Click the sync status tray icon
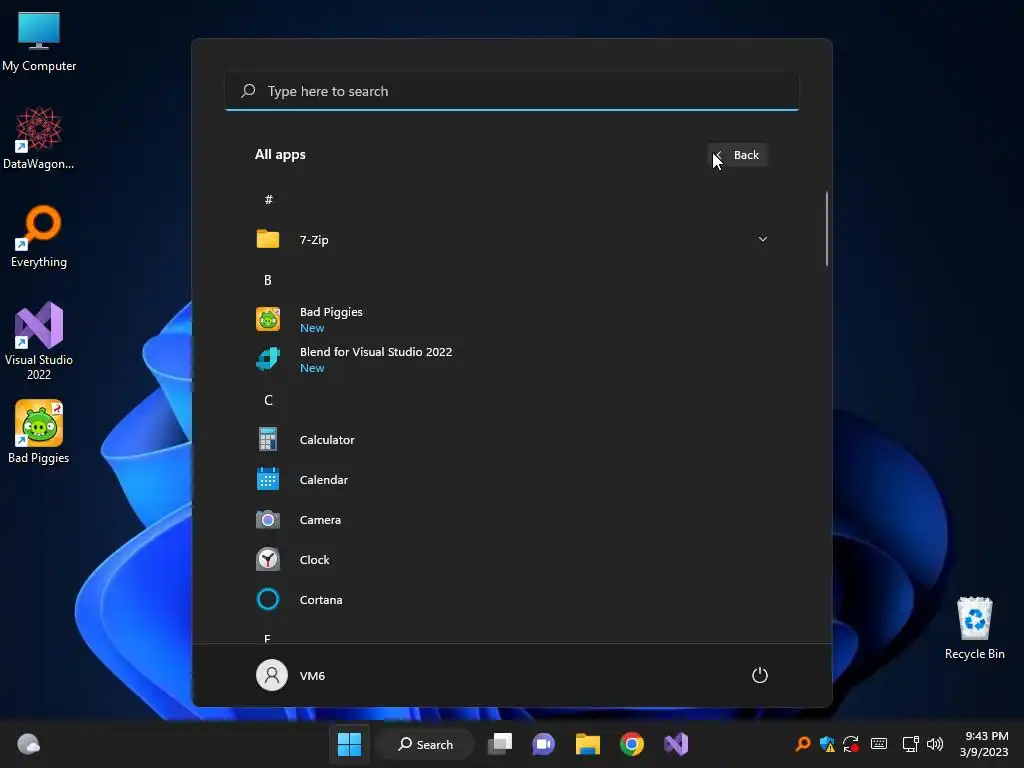Viewport: 1024px width, 768px height. pyautogui.click(x=851, y=744)
